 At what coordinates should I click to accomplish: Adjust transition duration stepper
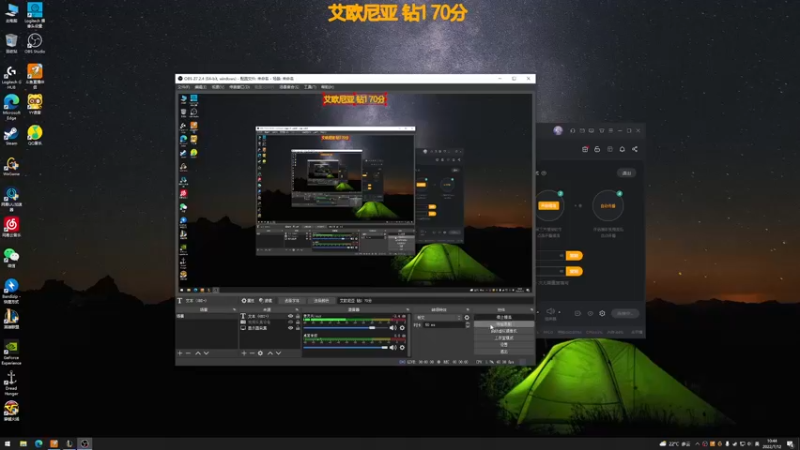point(468,324)
